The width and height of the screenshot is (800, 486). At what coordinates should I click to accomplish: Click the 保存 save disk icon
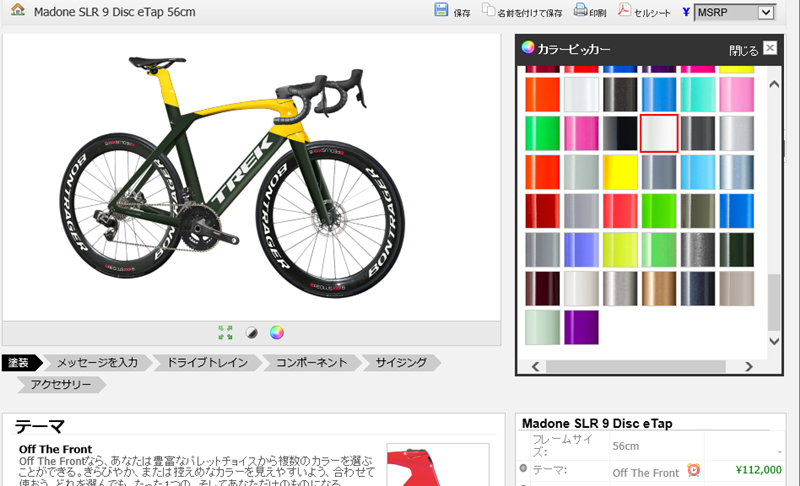pos(441,10)
